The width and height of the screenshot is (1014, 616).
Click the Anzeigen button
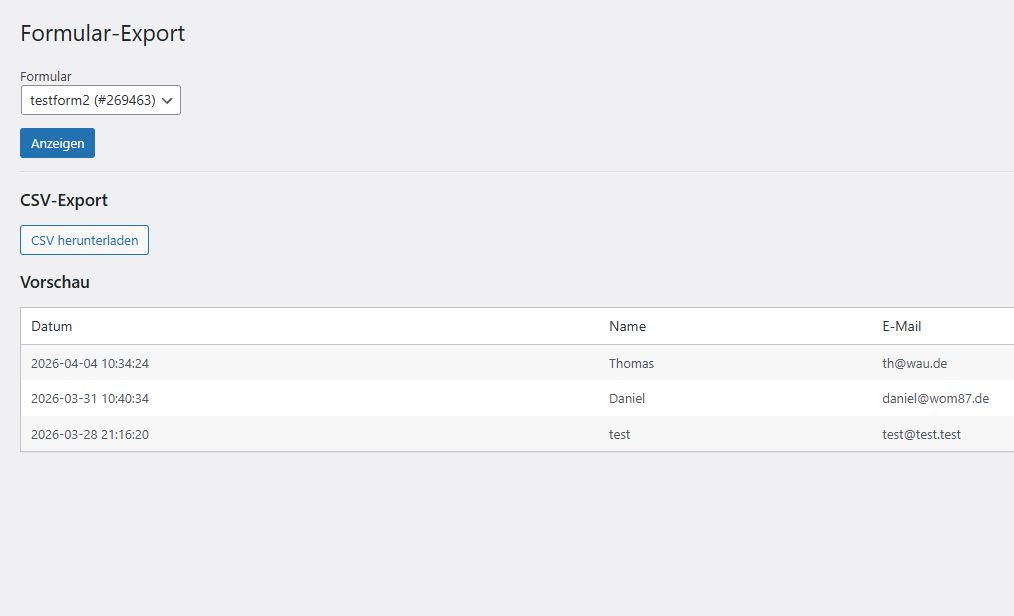[x=57, y=143]
